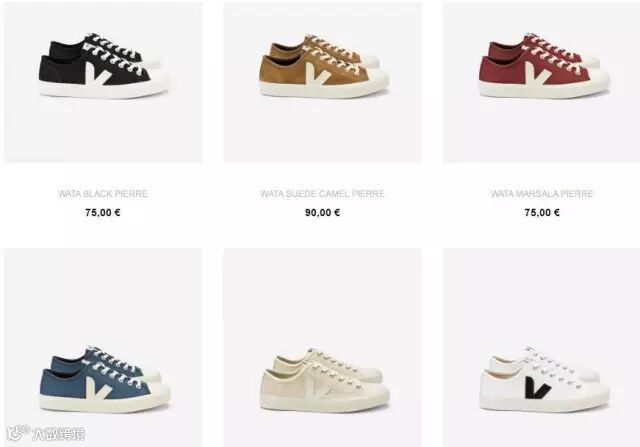Click the black V logo on white sneaker
640x447 pixels.
pos(538,387)
